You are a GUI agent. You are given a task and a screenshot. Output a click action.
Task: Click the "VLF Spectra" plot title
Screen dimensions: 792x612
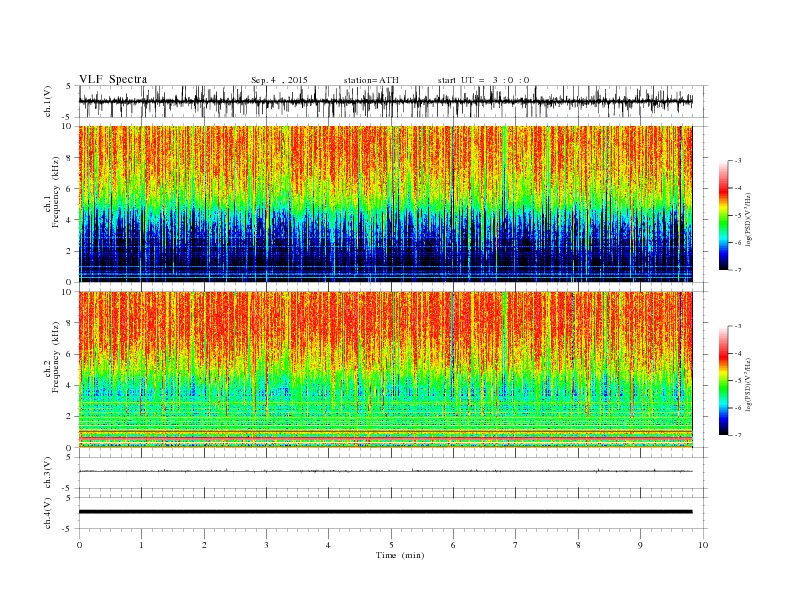(113, 79)
